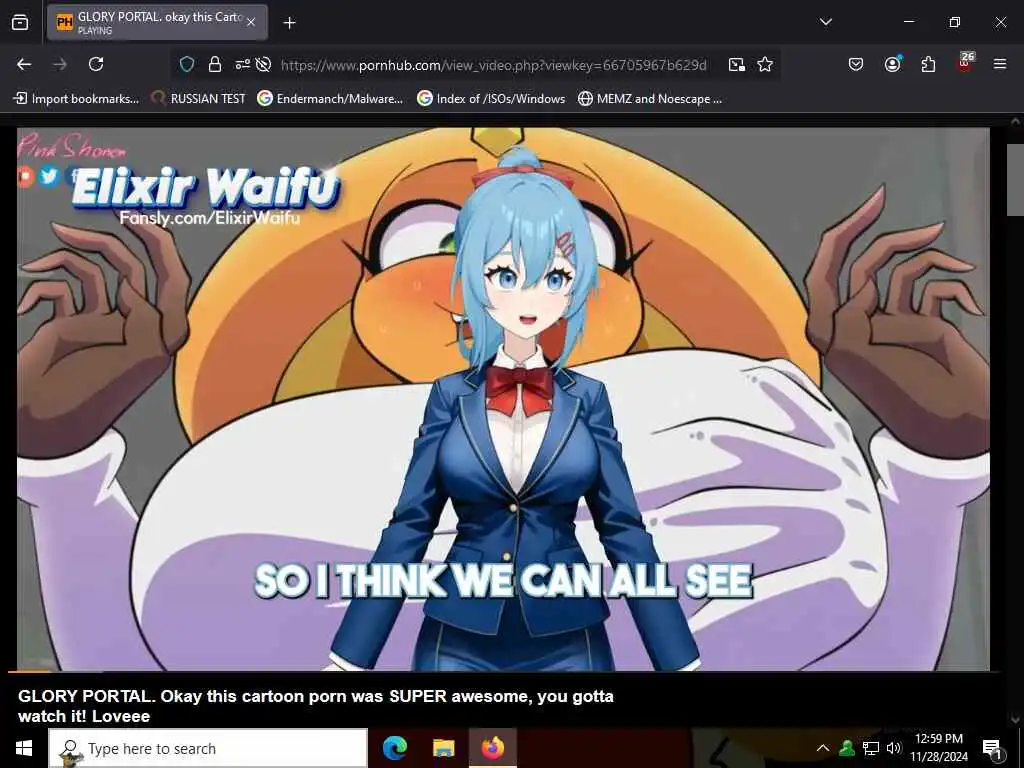The width and height of the screenshot is (1024, 768).
Task: Click the Import bookmarks... toolbar item
Action: (76, 99)
